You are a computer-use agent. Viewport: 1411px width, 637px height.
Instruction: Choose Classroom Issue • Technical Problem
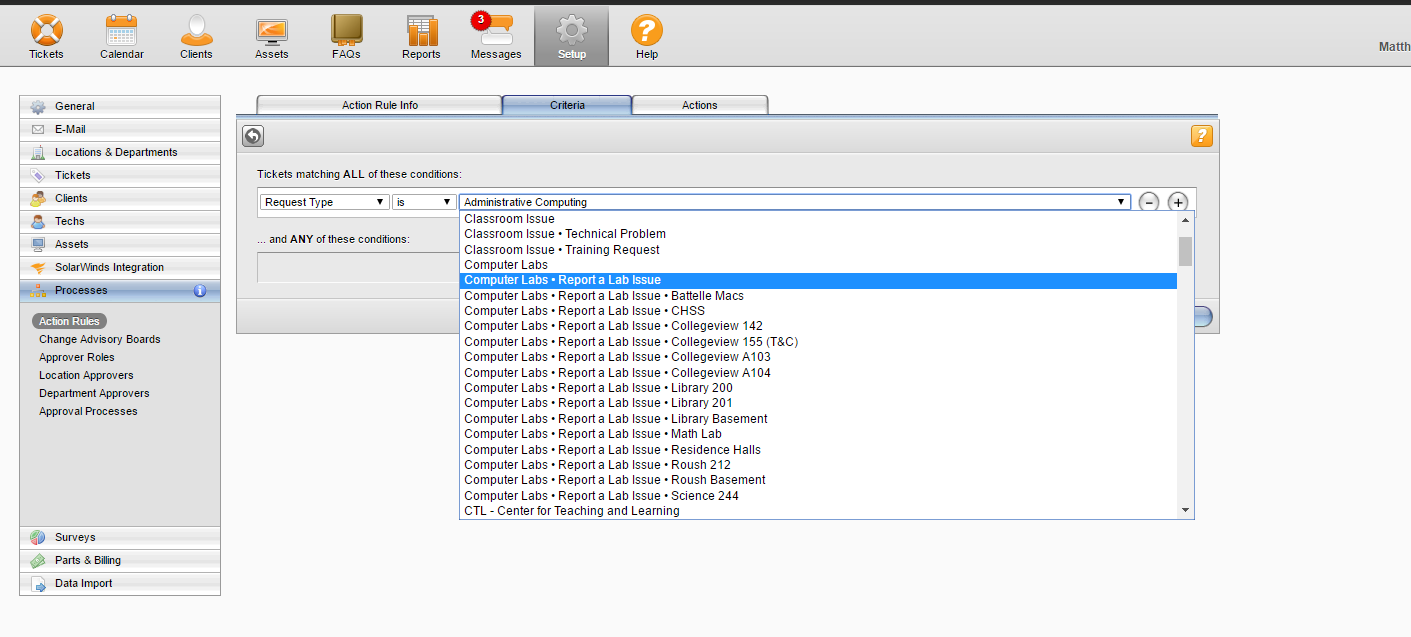tap(818, 234)
